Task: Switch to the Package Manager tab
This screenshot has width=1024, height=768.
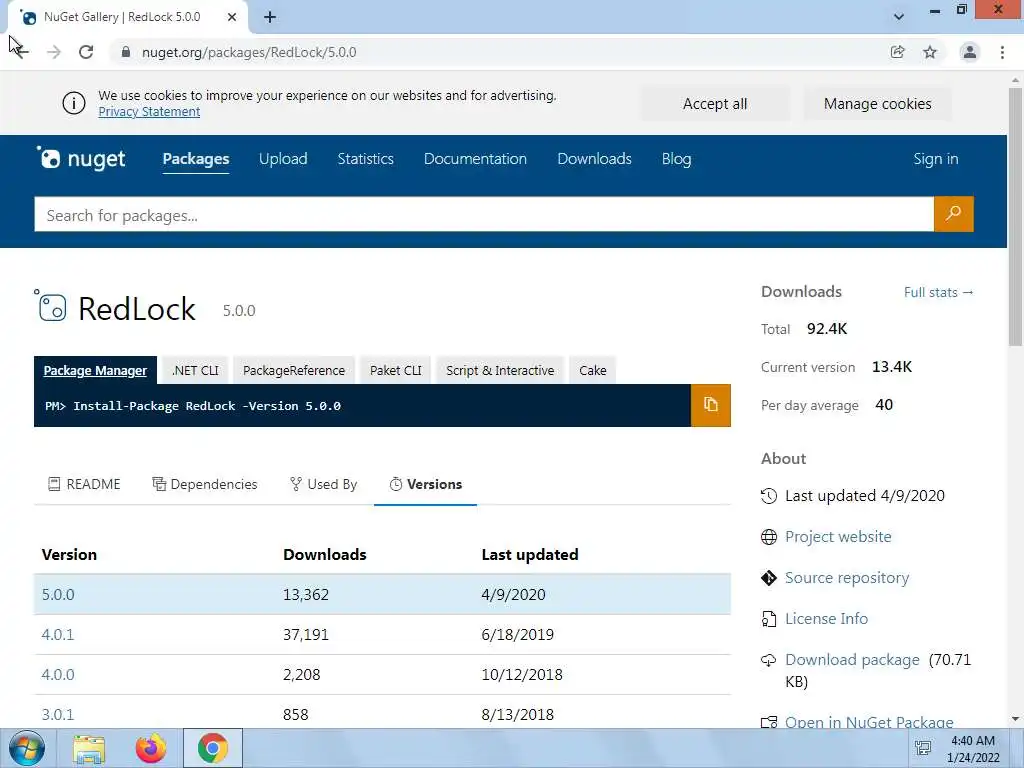Action: click(x=95, y=370)
